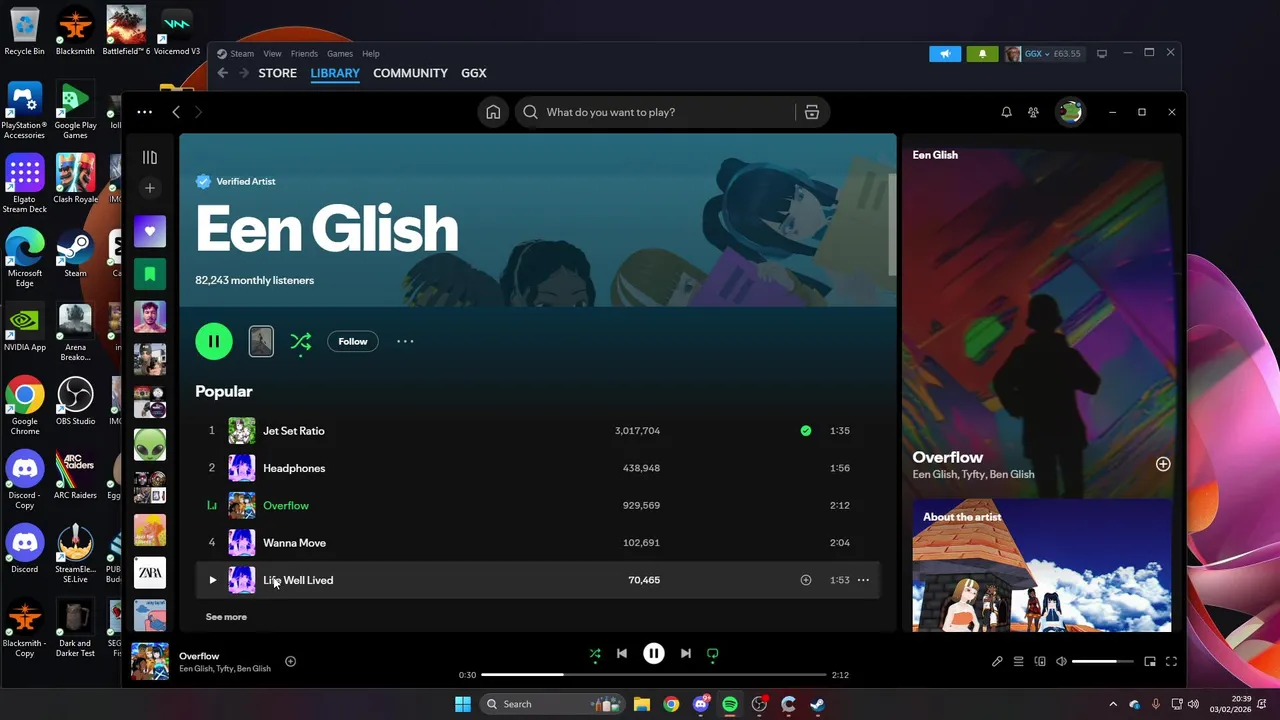Open the Browse icon in Spotify search bar

click(812, 112)
